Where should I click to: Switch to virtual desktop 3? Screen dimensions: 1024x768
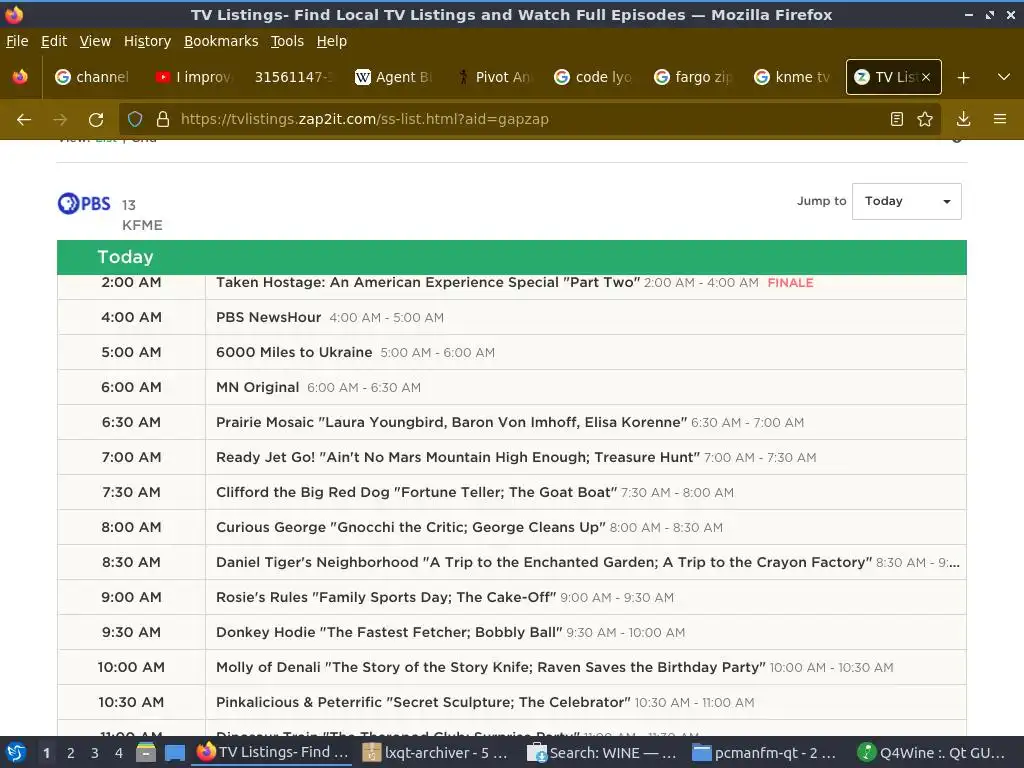(95, 753)
